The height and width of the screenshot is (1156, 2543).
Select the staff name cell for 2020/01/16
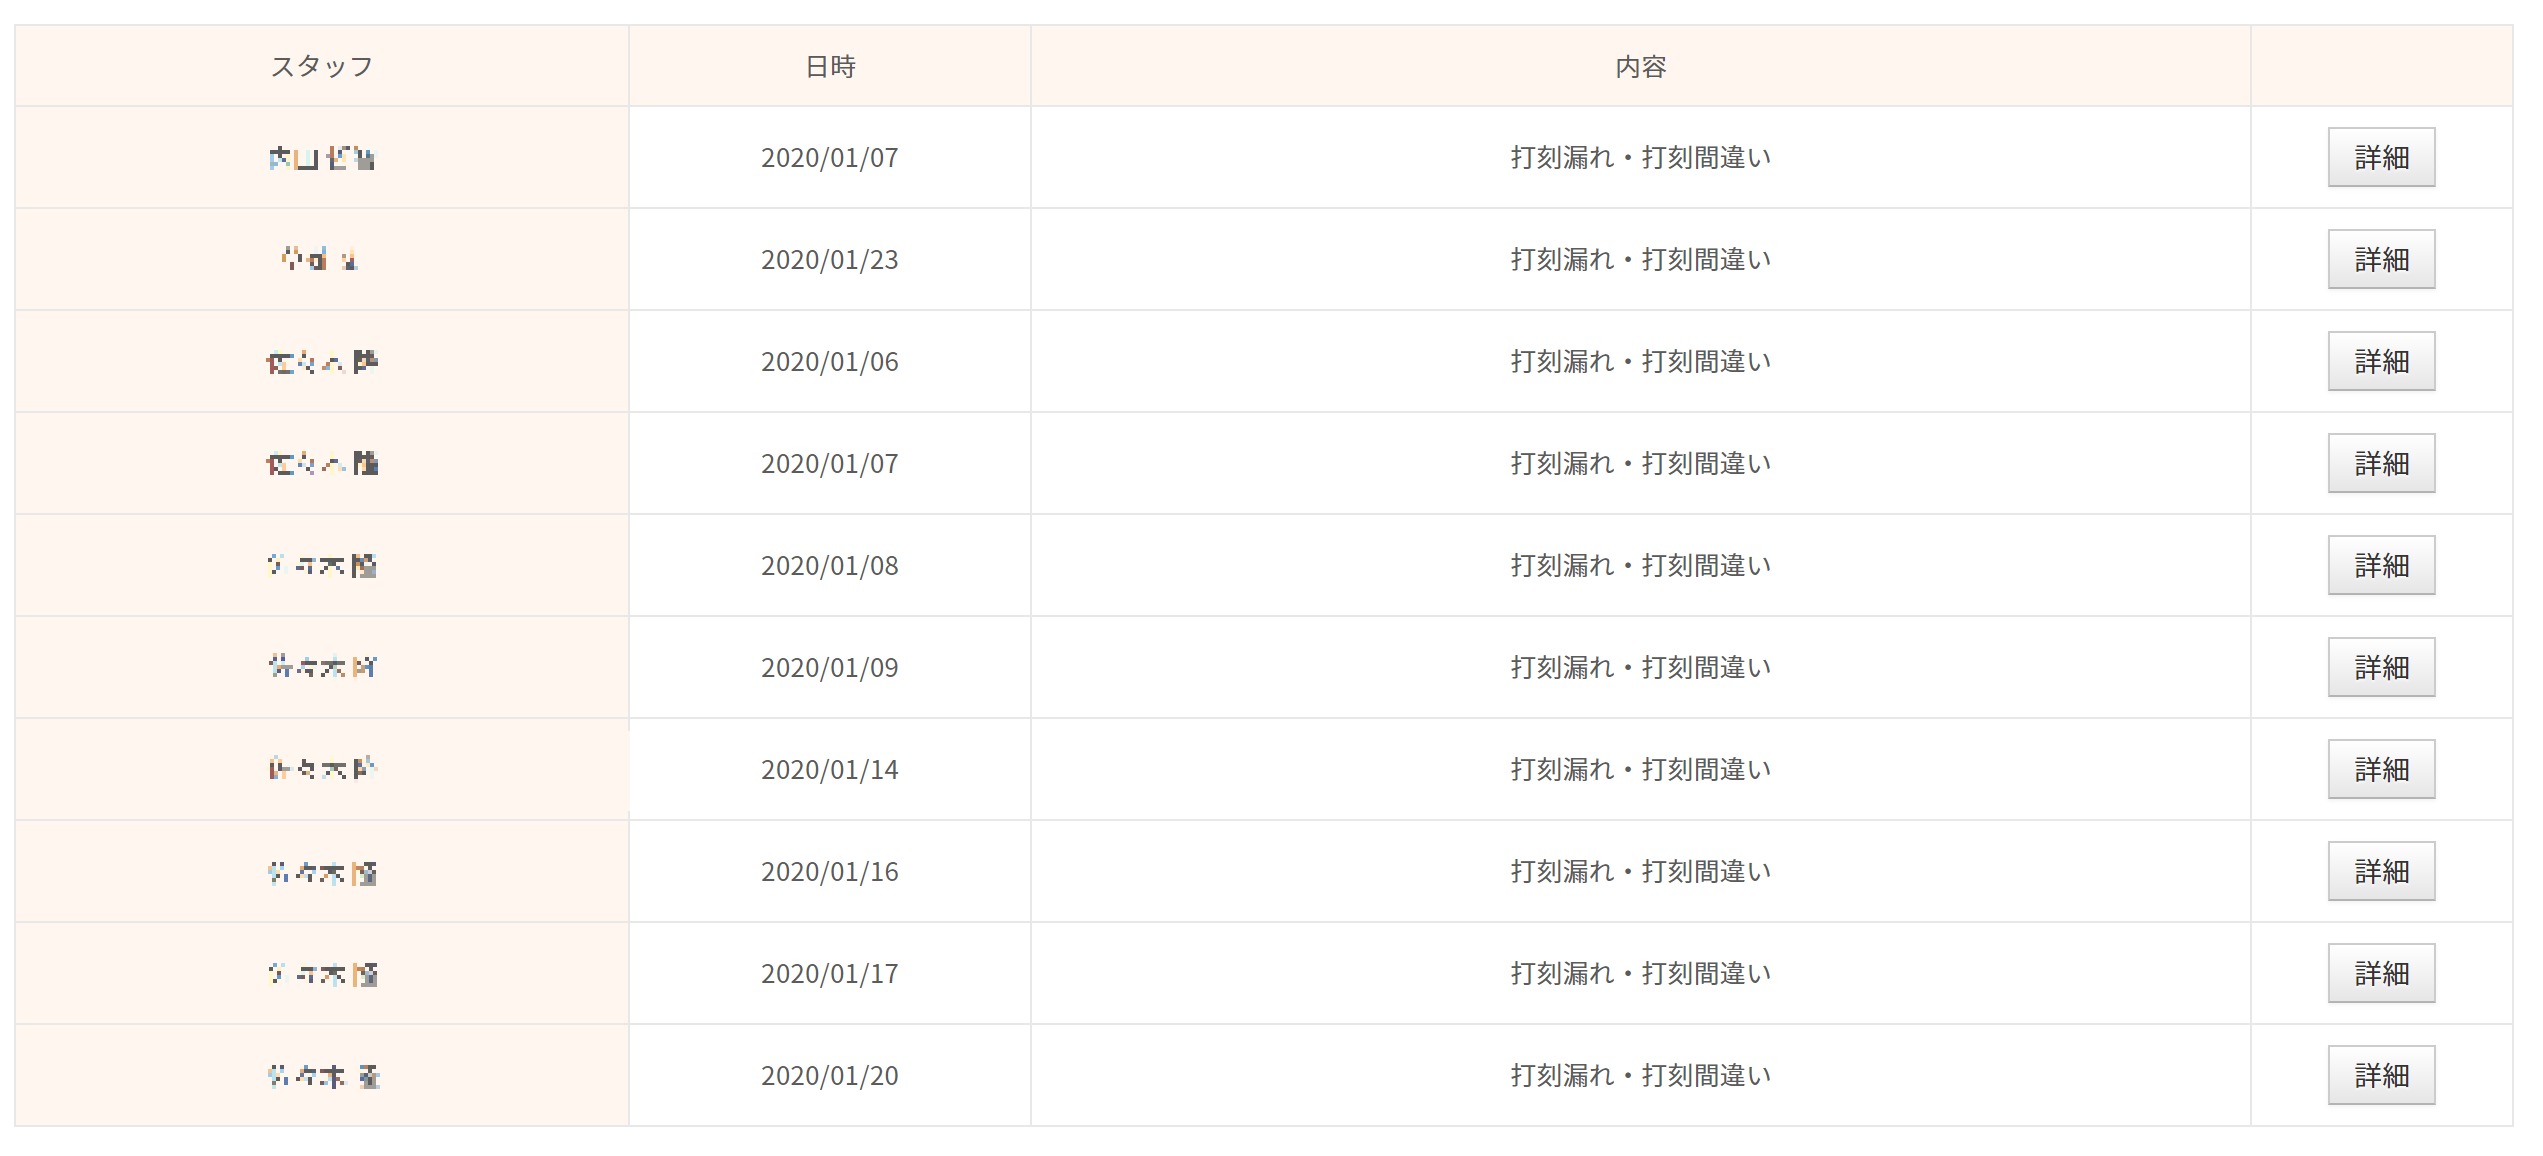point(322,871)
